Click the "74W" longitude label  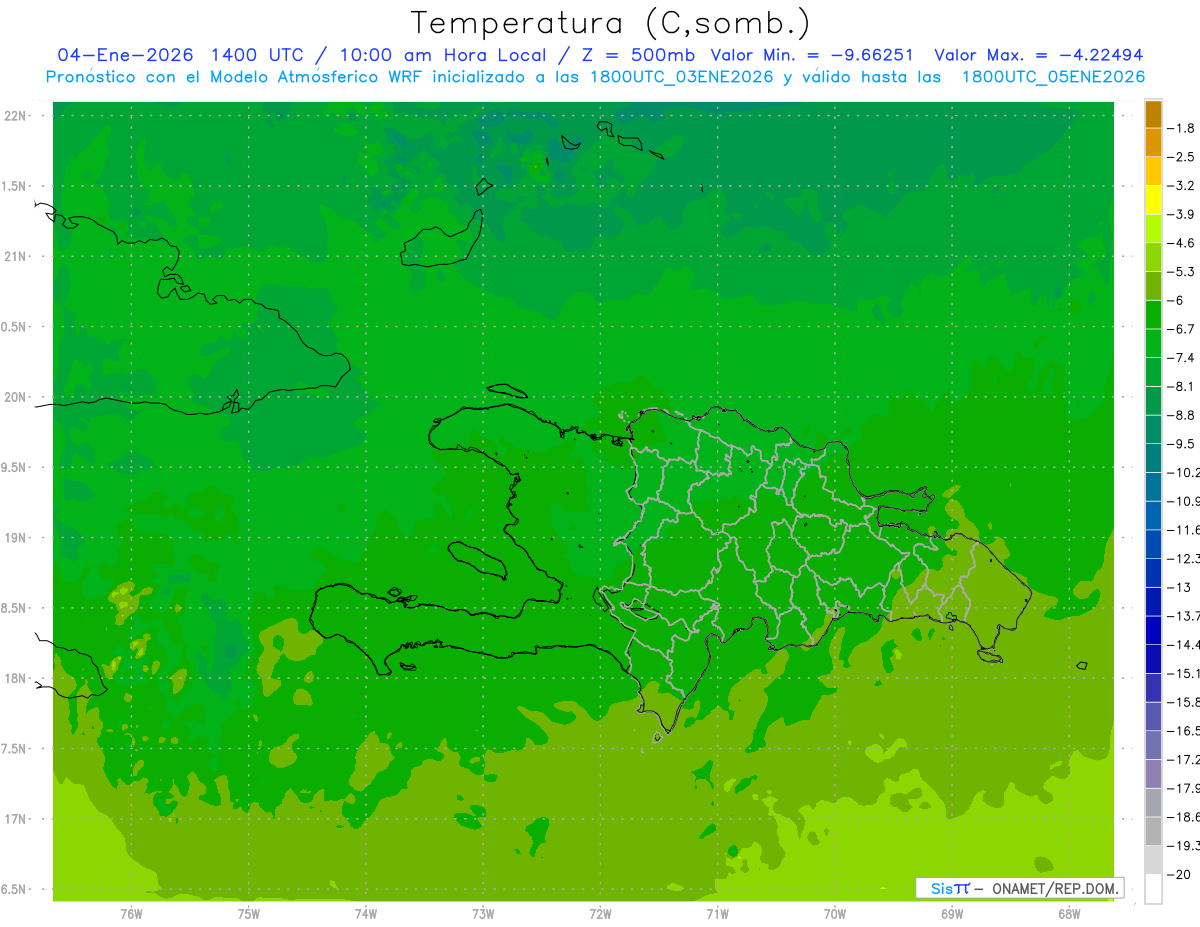(366, 914)
